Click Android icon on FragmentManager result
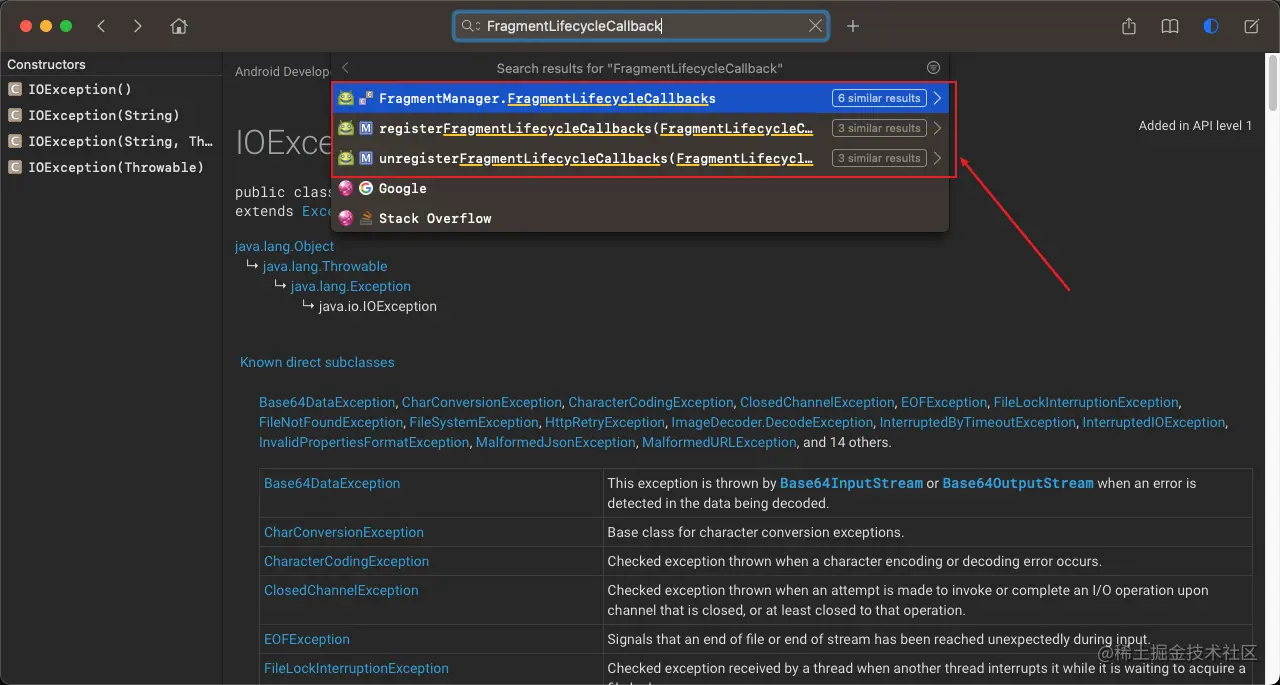Image resolution: width=1280 pixels, height=685 pixels. pos(346,98)
